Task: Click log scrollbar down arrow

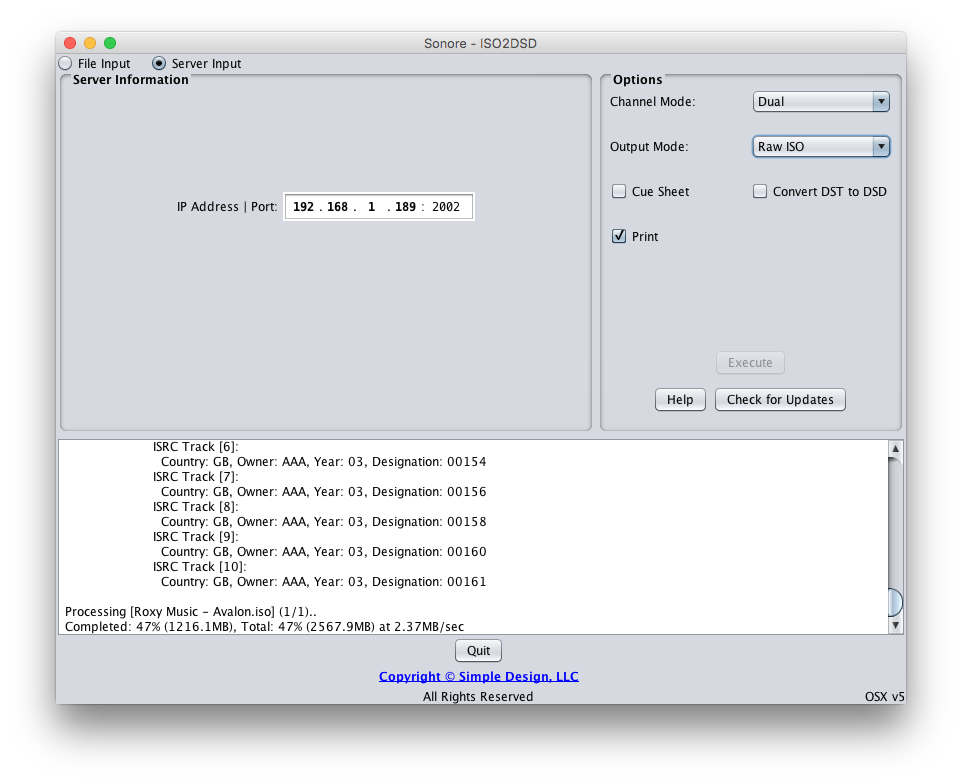Action: (x=895, y=626)
